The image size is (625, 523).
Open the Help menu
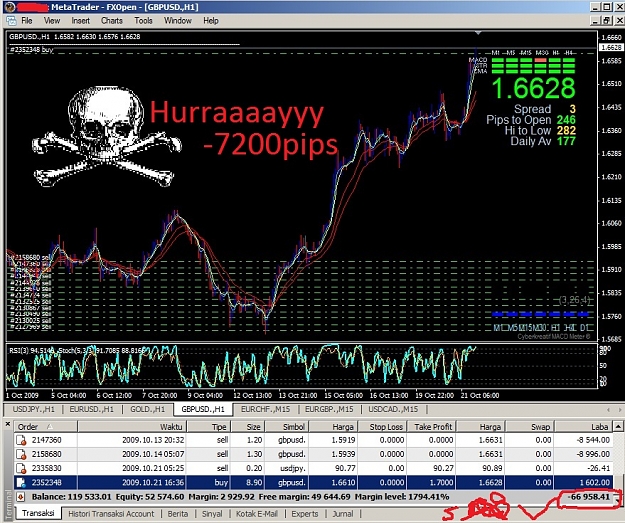tap(211, 20)
